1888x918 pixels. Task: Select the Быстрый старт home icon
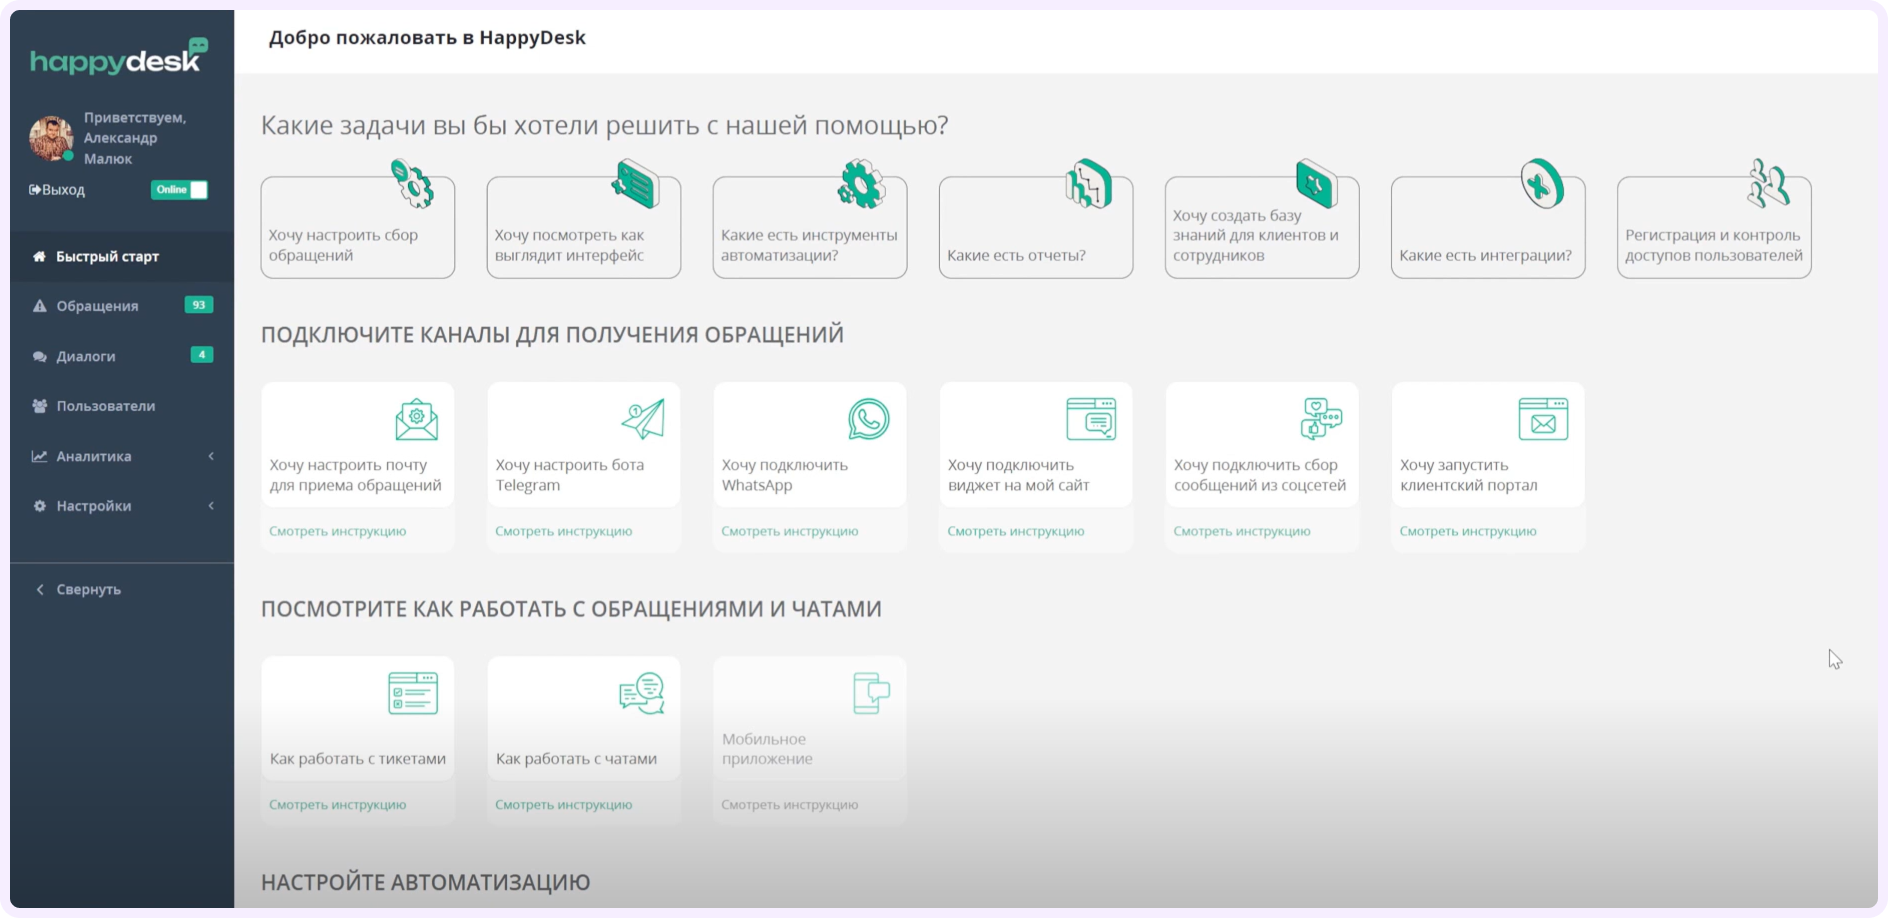(x=37, y=256)
